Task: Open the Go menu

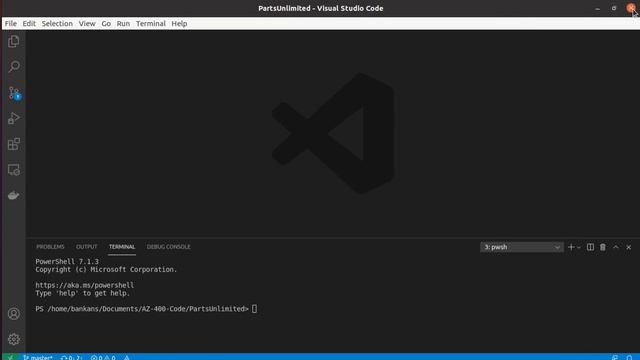Action: 106,24
